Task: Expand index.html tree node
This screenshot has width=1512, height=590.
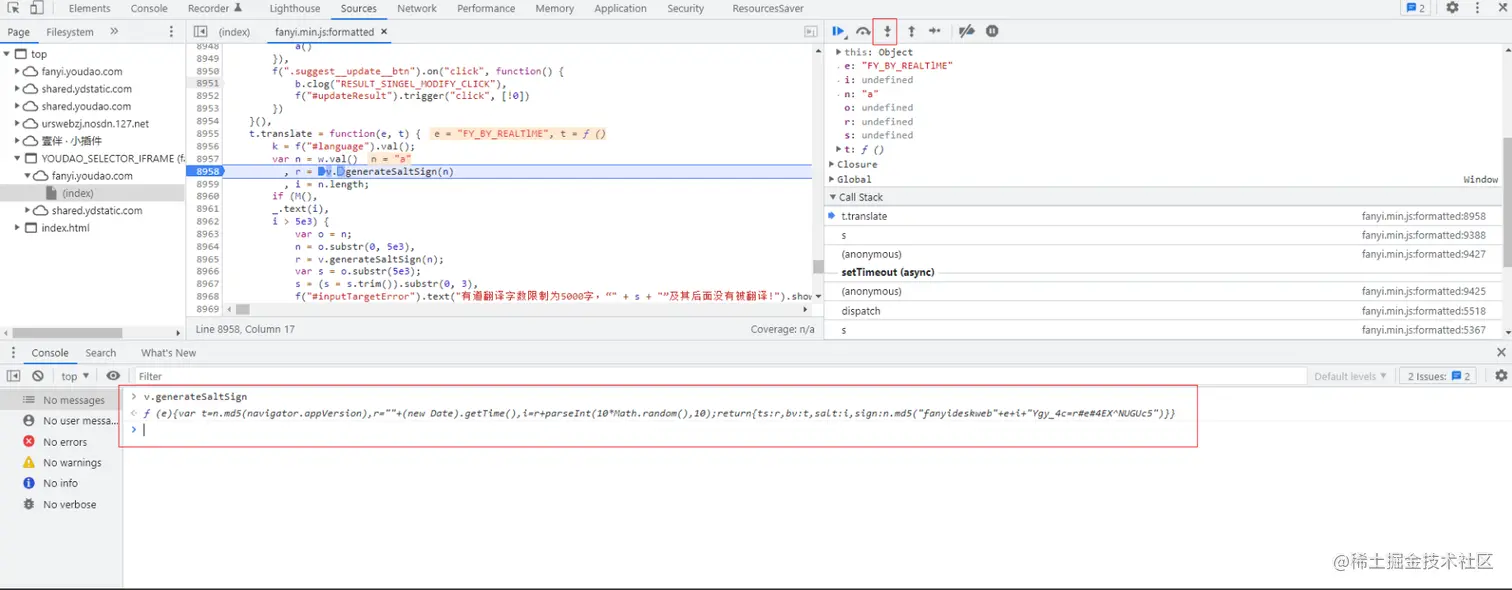Action: (x=18, y=228)
